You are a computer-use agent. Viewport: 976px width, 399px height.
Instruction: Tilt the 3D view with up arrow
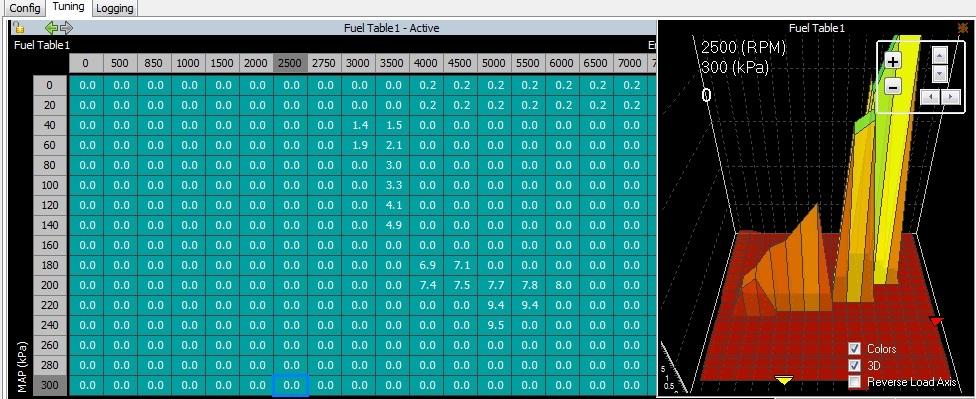pos(940,55)
